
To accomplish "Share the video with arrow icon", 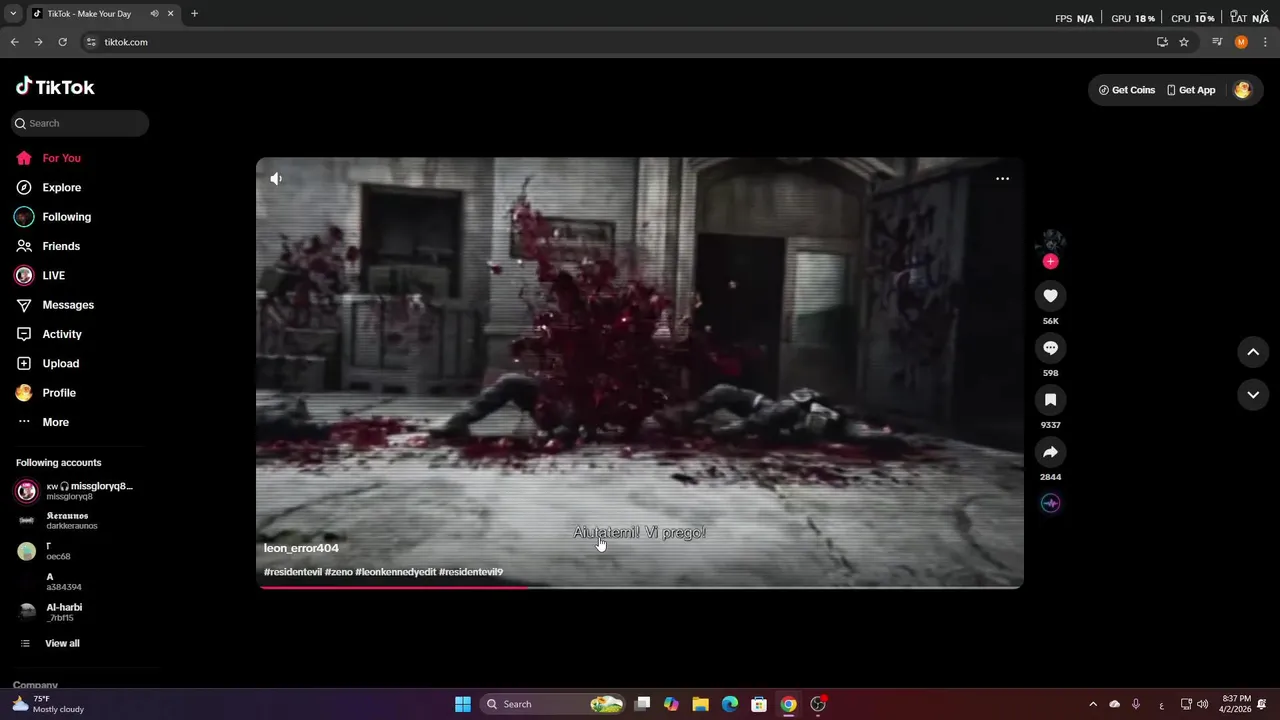I will pyautogui.click(x=1050, y=452).
